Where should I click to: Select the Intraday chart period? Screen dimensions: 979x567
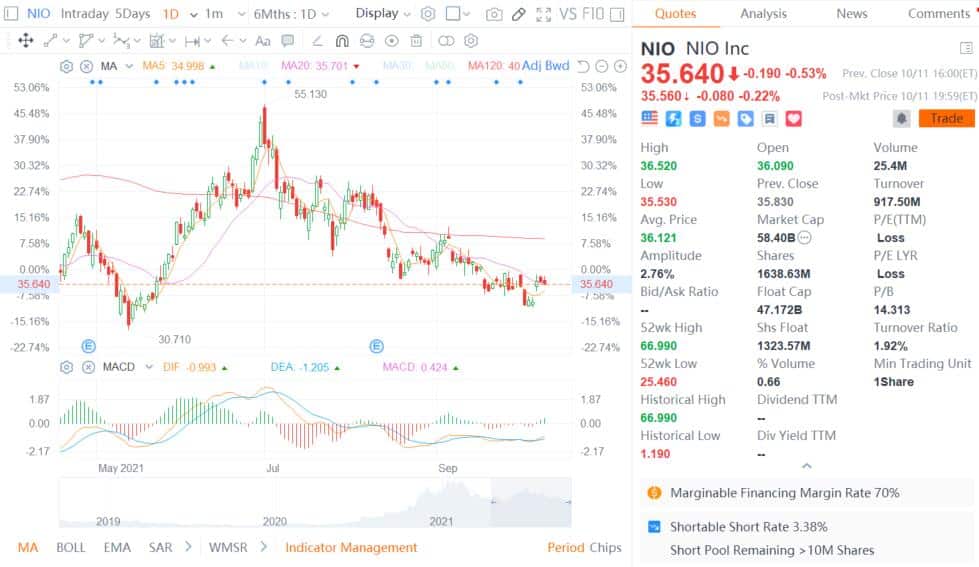84,14
